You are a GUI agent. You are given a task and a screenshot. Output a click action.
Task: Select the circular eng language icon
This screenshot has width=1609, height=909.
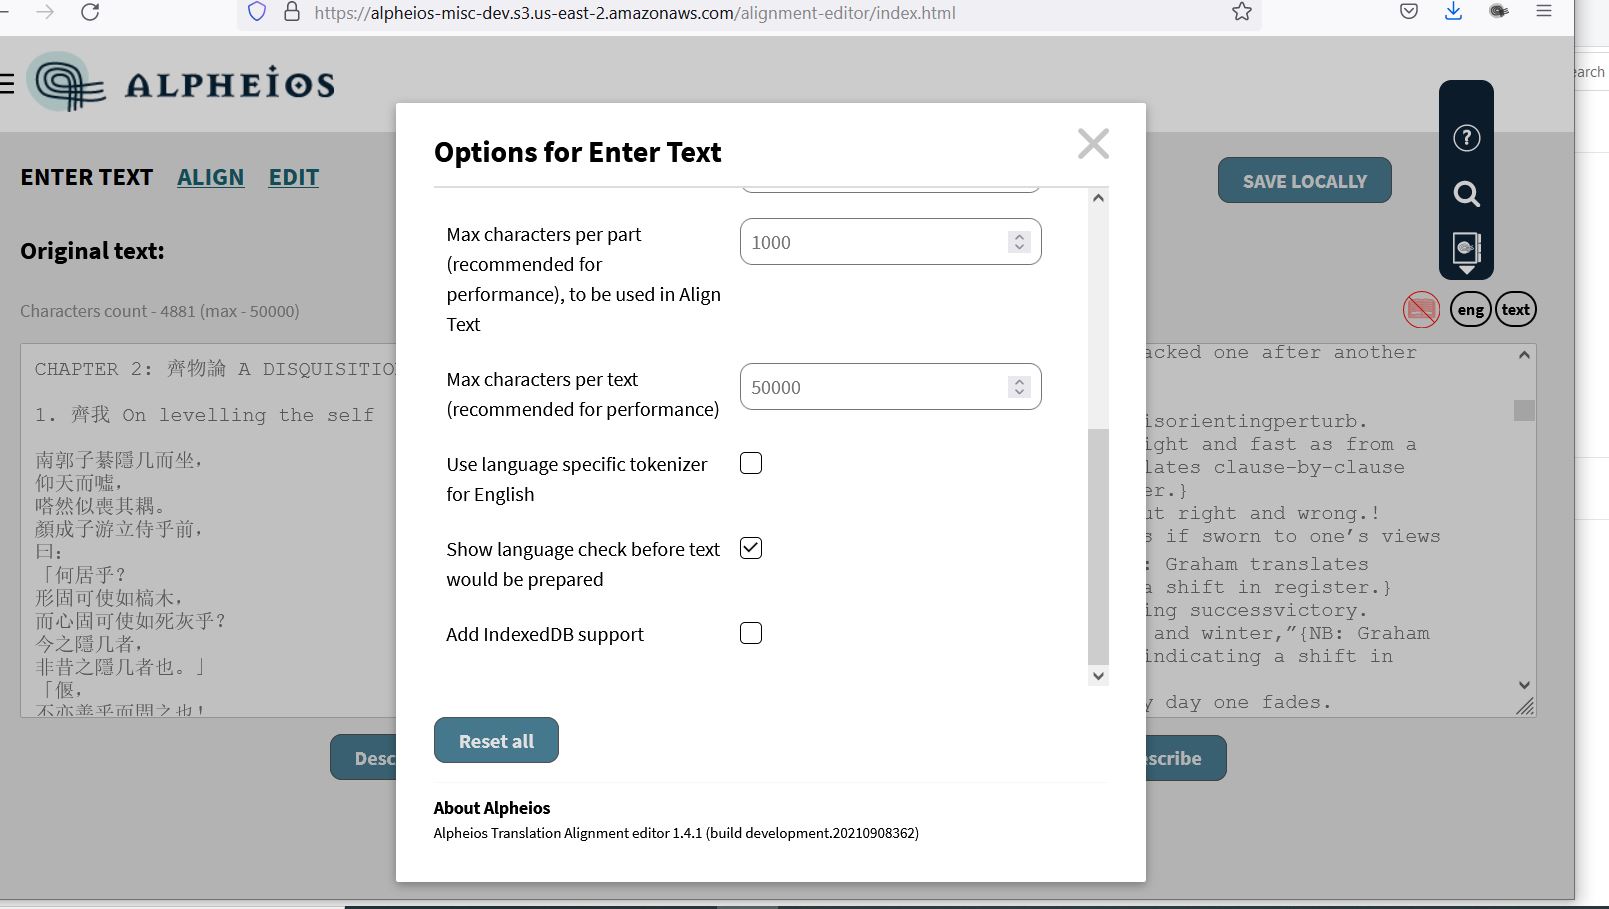(x=1470, y=309)
